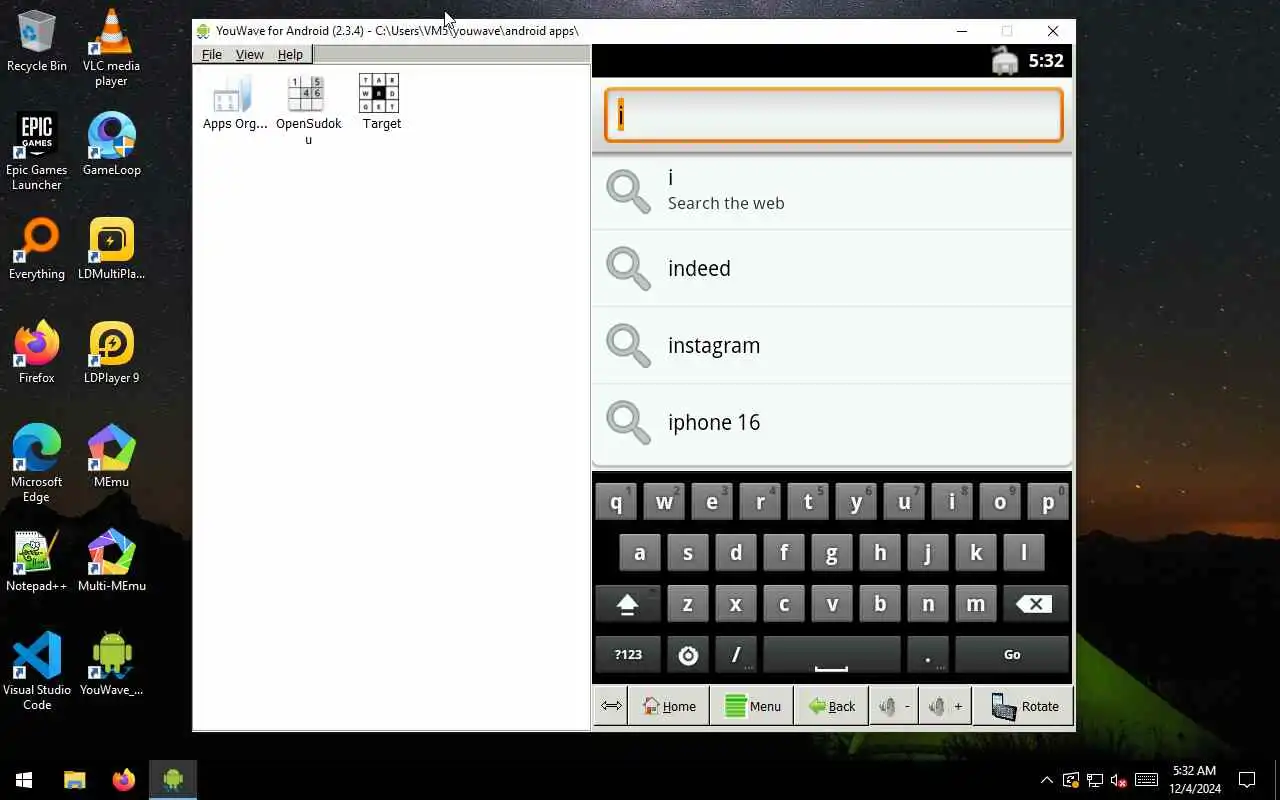The height and width of the screenshot is (800, 1280).
Task: Tap the a key on the keyboard
Action: [640, 553]
